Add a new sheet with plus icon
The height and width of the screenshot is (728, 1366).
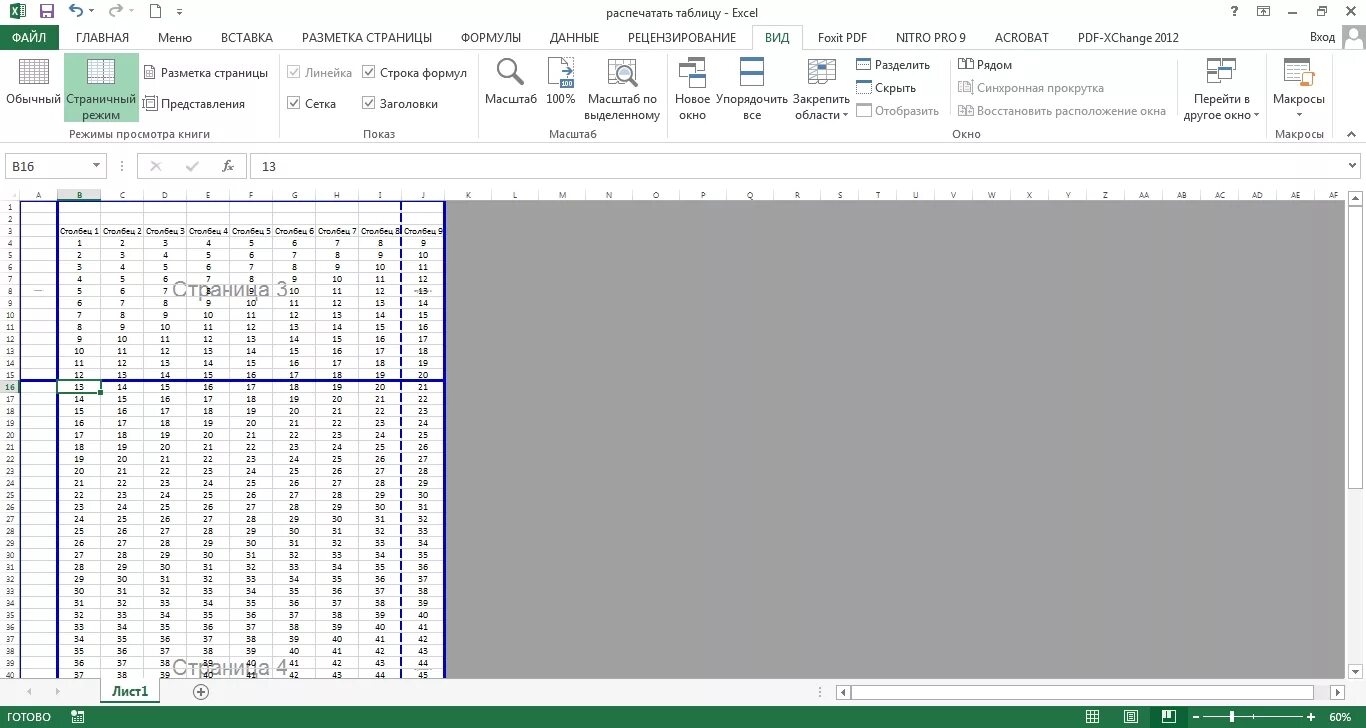click(201, 691)
